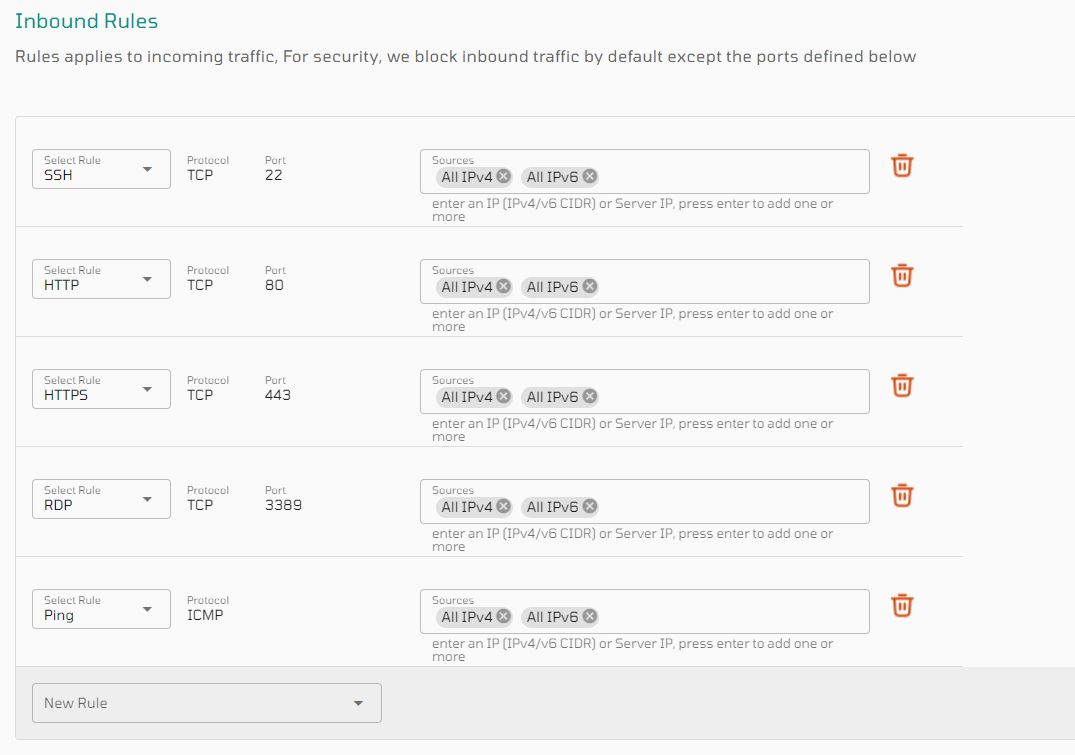Delete the Ping inbound rule

point(902,606)
